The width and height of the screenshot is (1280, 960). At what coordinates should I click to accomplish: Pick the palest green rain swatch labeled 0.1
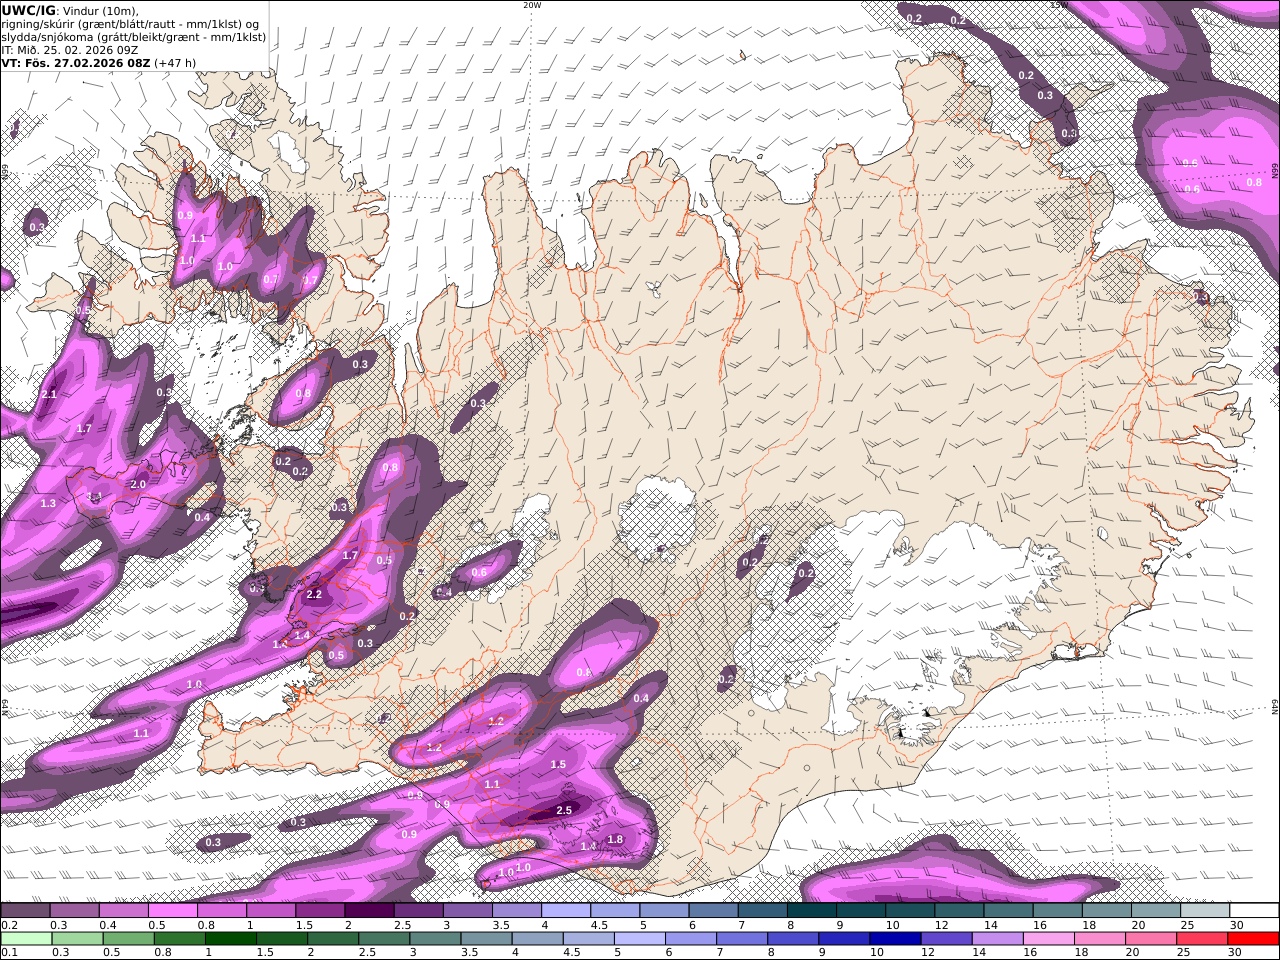(26, 939)
